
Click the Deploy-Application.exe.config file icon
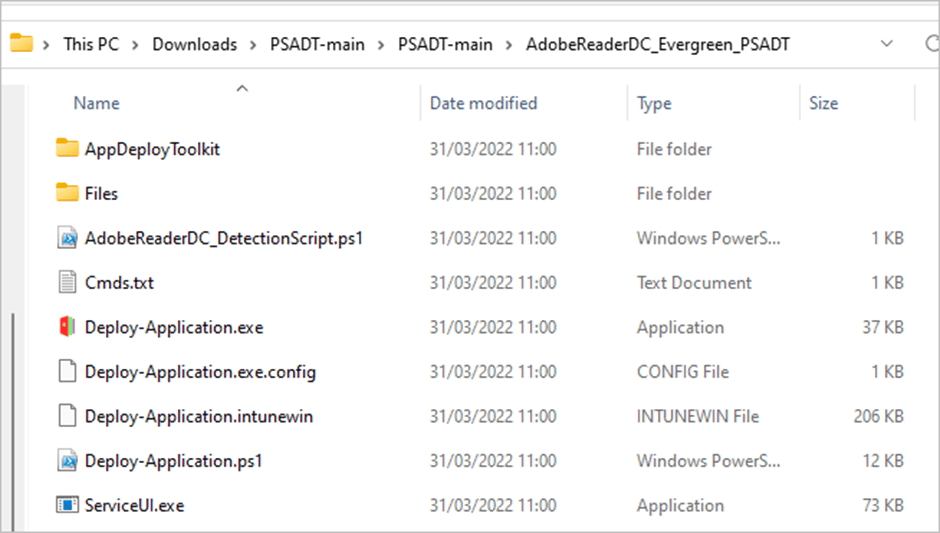click(x=67, y=371)
